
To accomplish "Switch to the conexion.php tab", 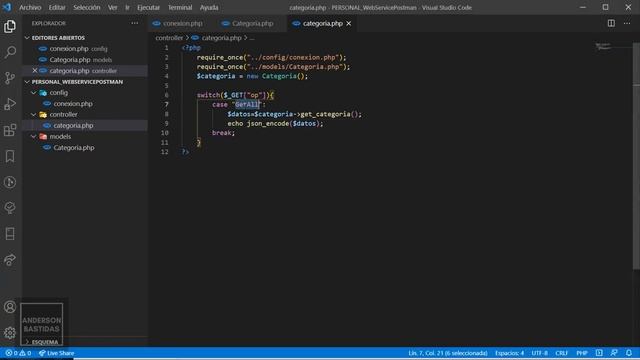I will [x=182, y=24].
